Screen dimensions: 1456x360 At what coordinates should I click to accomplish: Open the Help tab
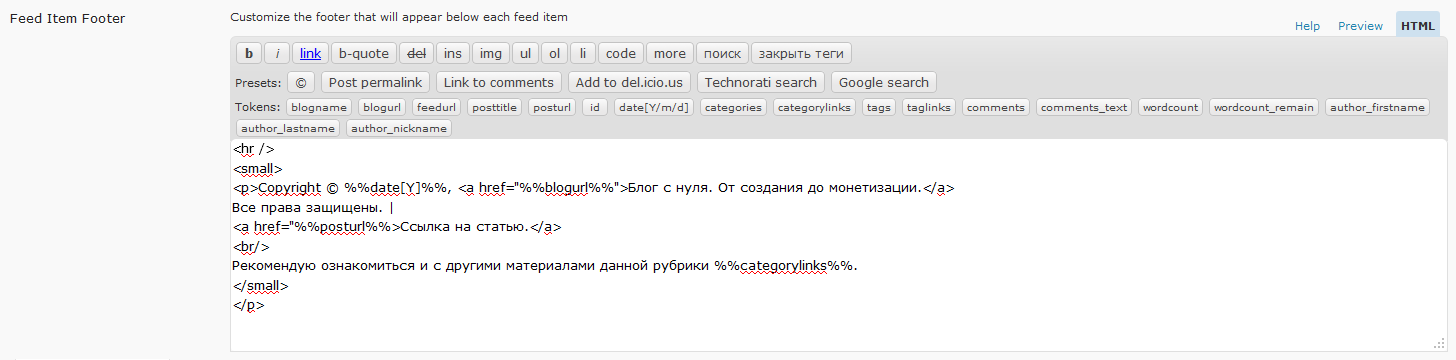1307,26
